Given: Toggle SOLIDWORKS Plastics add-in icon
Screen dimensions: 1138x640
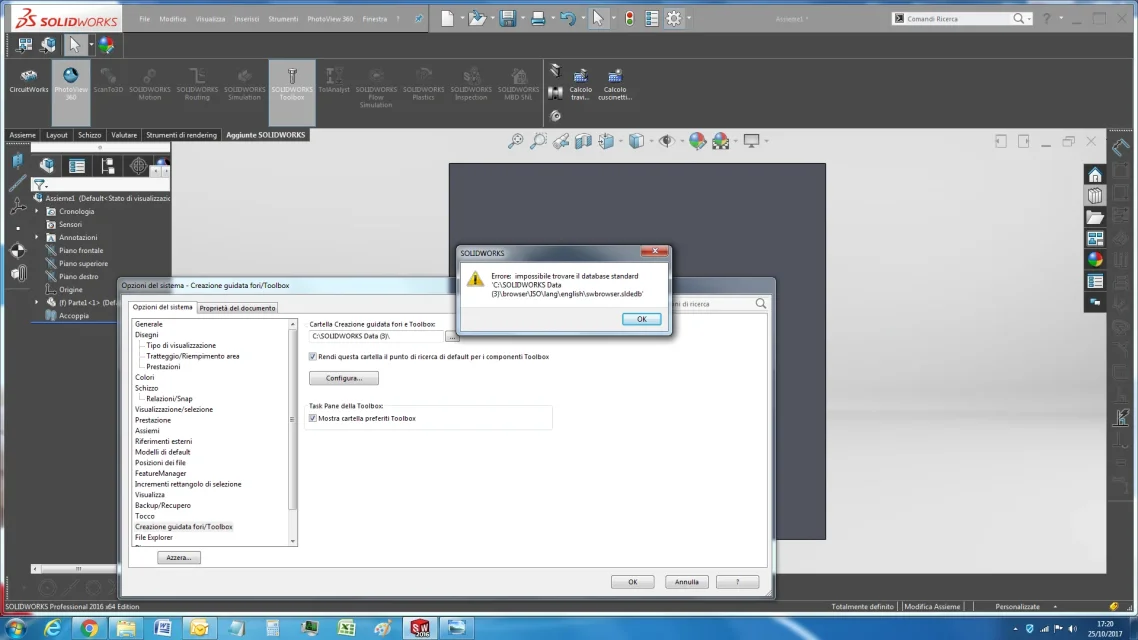Looking at the screenshot, I should coord(423,85).
